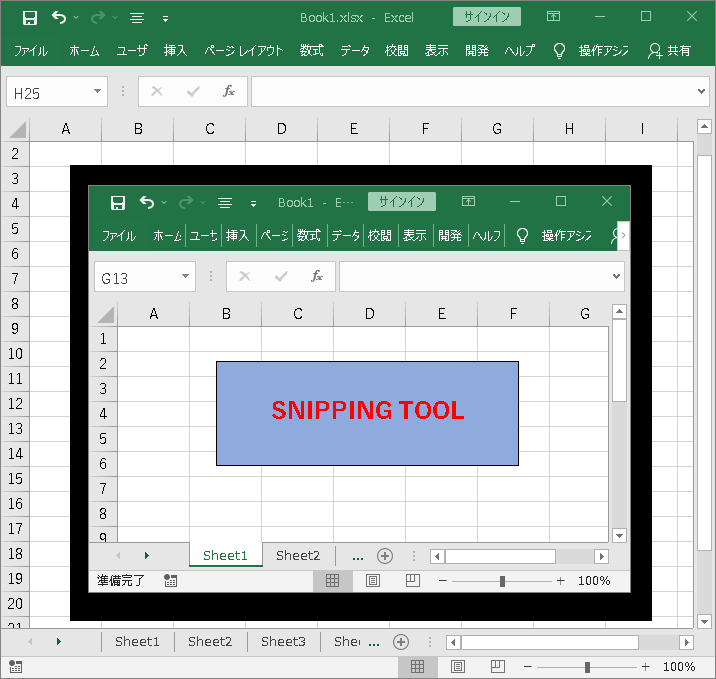Click the next sheet green arrow at the bottom
The image size is (716, 679).
coord(58,642)
